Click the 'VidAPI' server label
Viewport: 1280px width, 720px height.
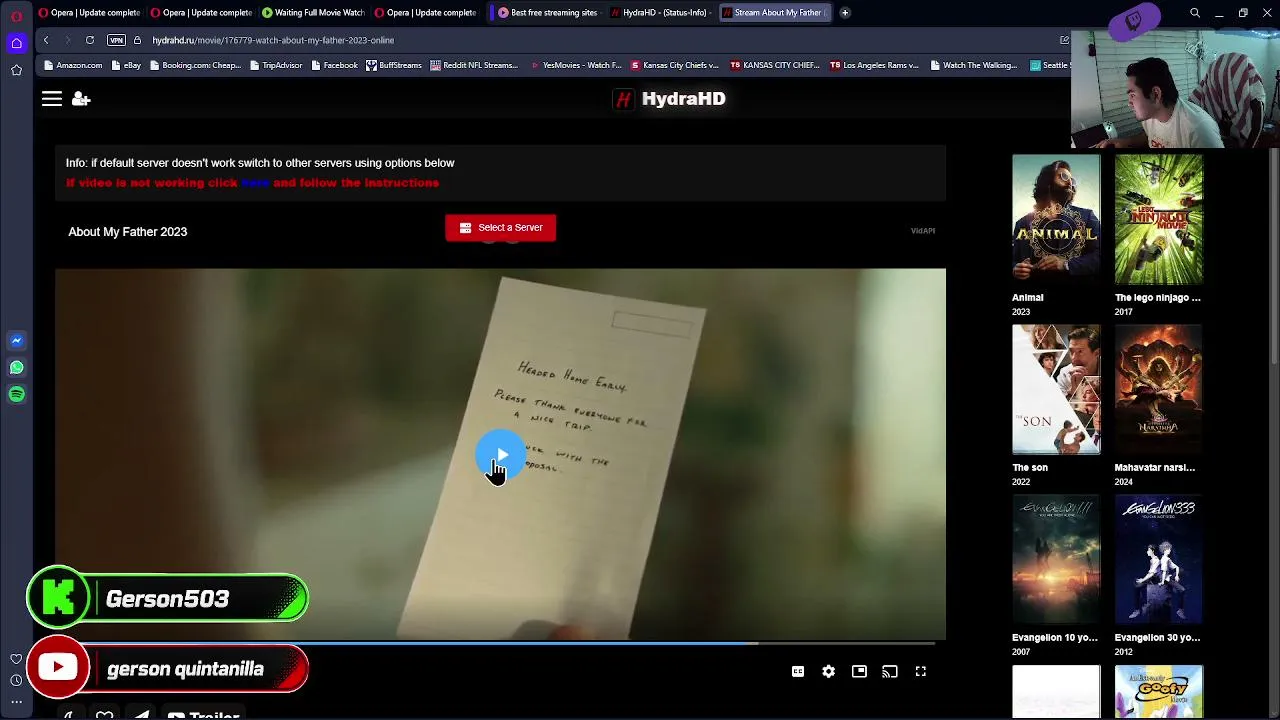point(923,231)
